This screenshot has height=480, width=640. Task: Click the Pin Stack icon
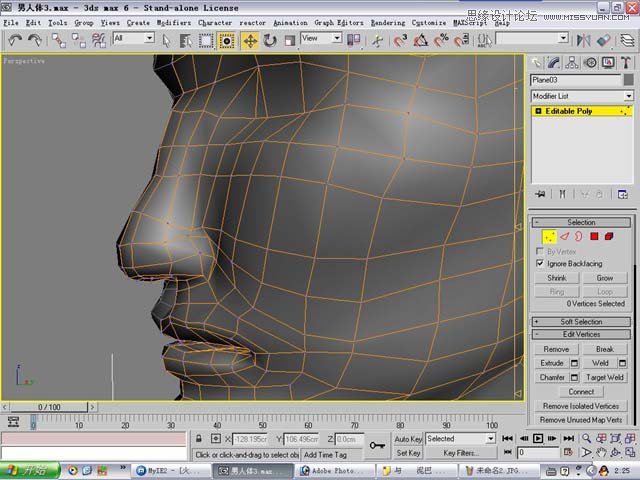click(x=541, y=194)
